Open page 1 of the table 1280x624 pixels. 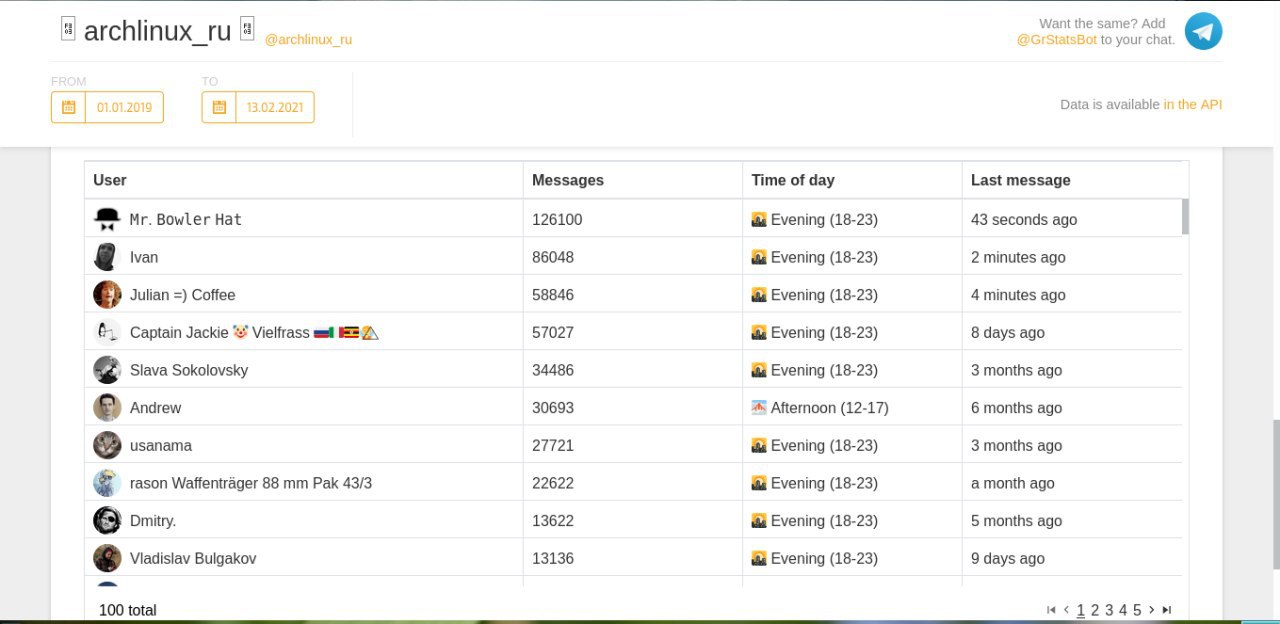point(1081,610)
